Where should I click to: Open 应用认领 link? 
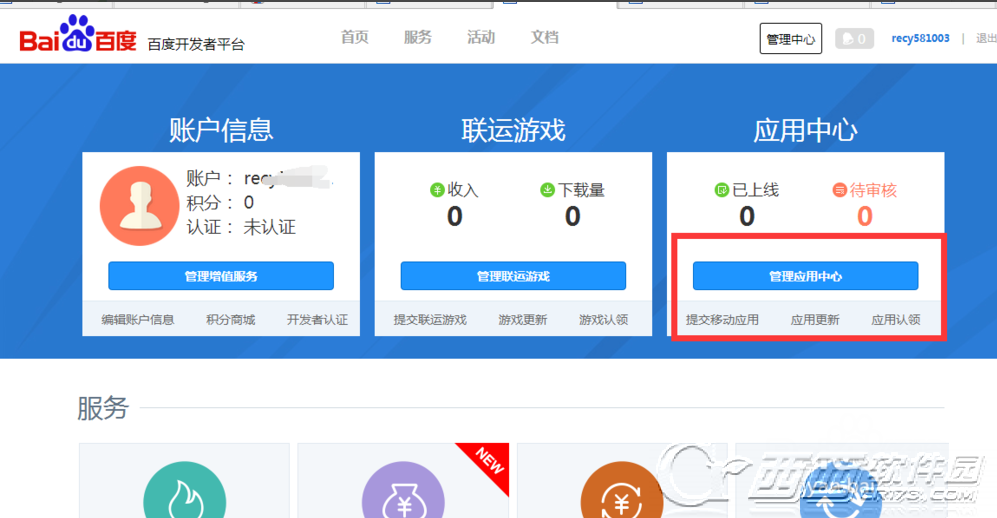pos(896,320)
